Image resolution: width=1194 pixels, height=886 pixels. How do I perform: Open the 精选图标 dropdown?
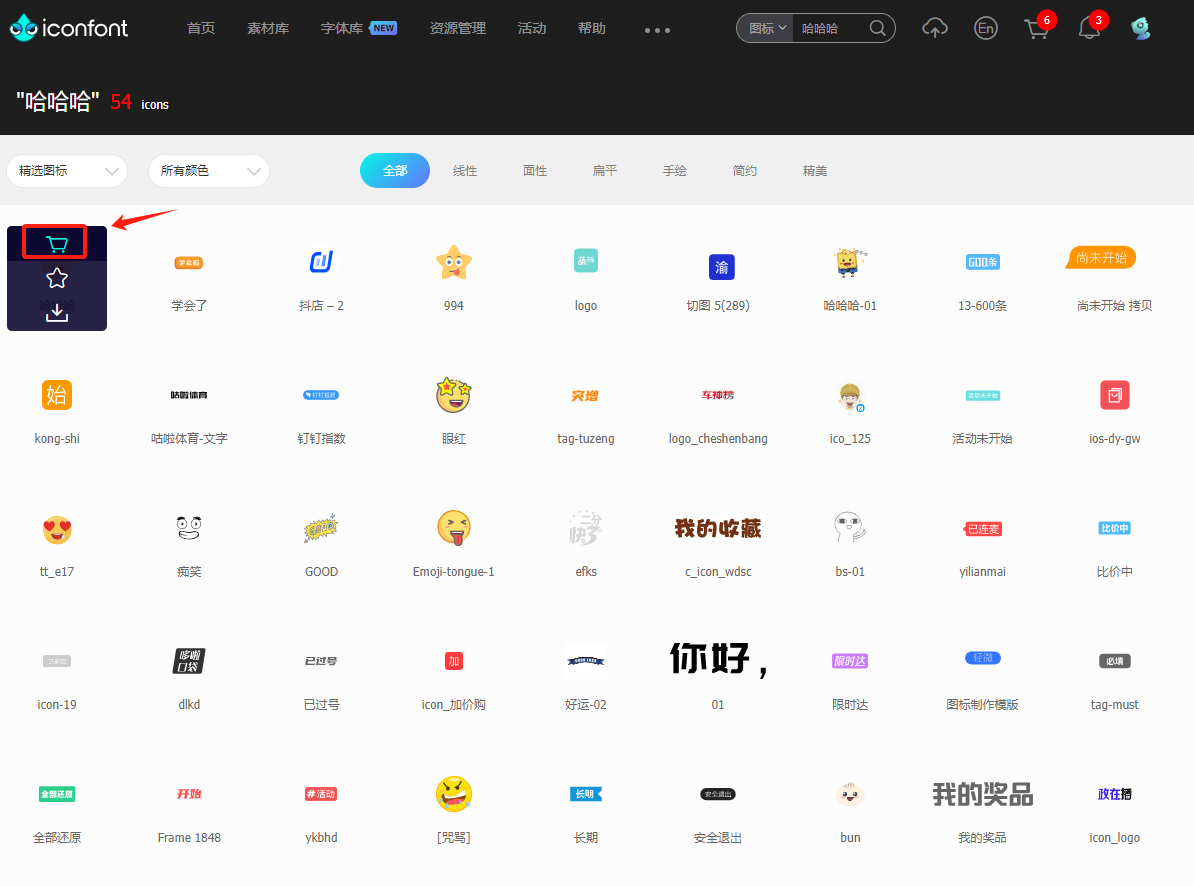coord(66,171)
